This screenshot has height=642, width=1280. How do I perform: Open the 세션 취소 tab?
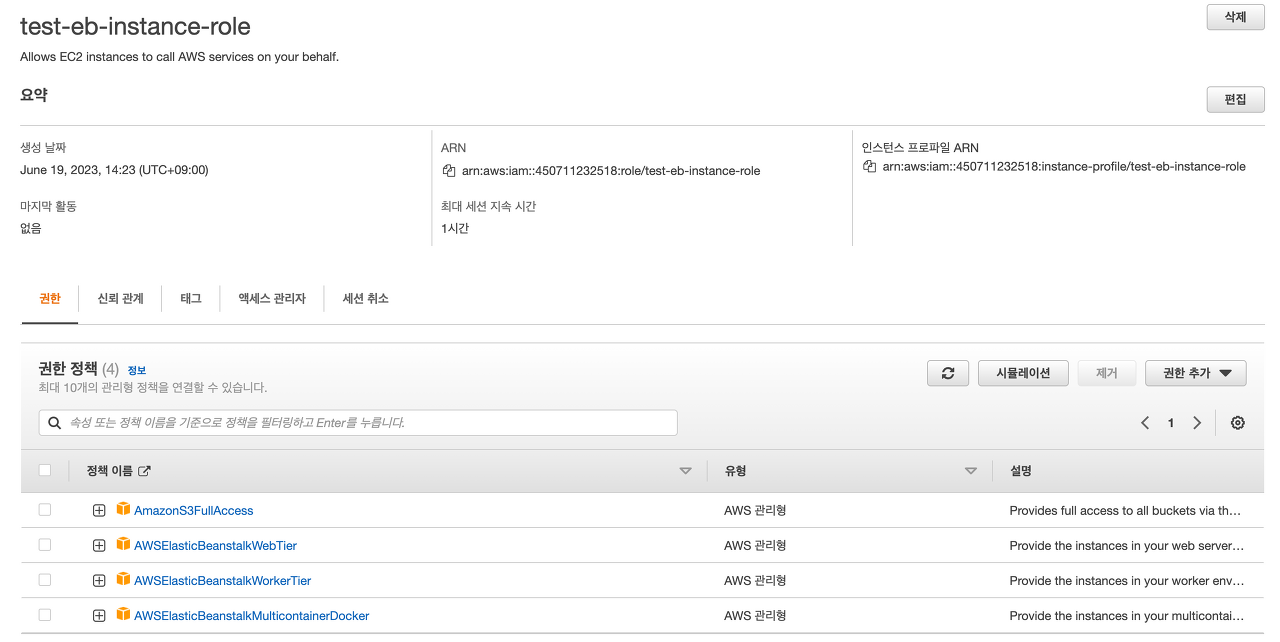[x=366, y=298]
